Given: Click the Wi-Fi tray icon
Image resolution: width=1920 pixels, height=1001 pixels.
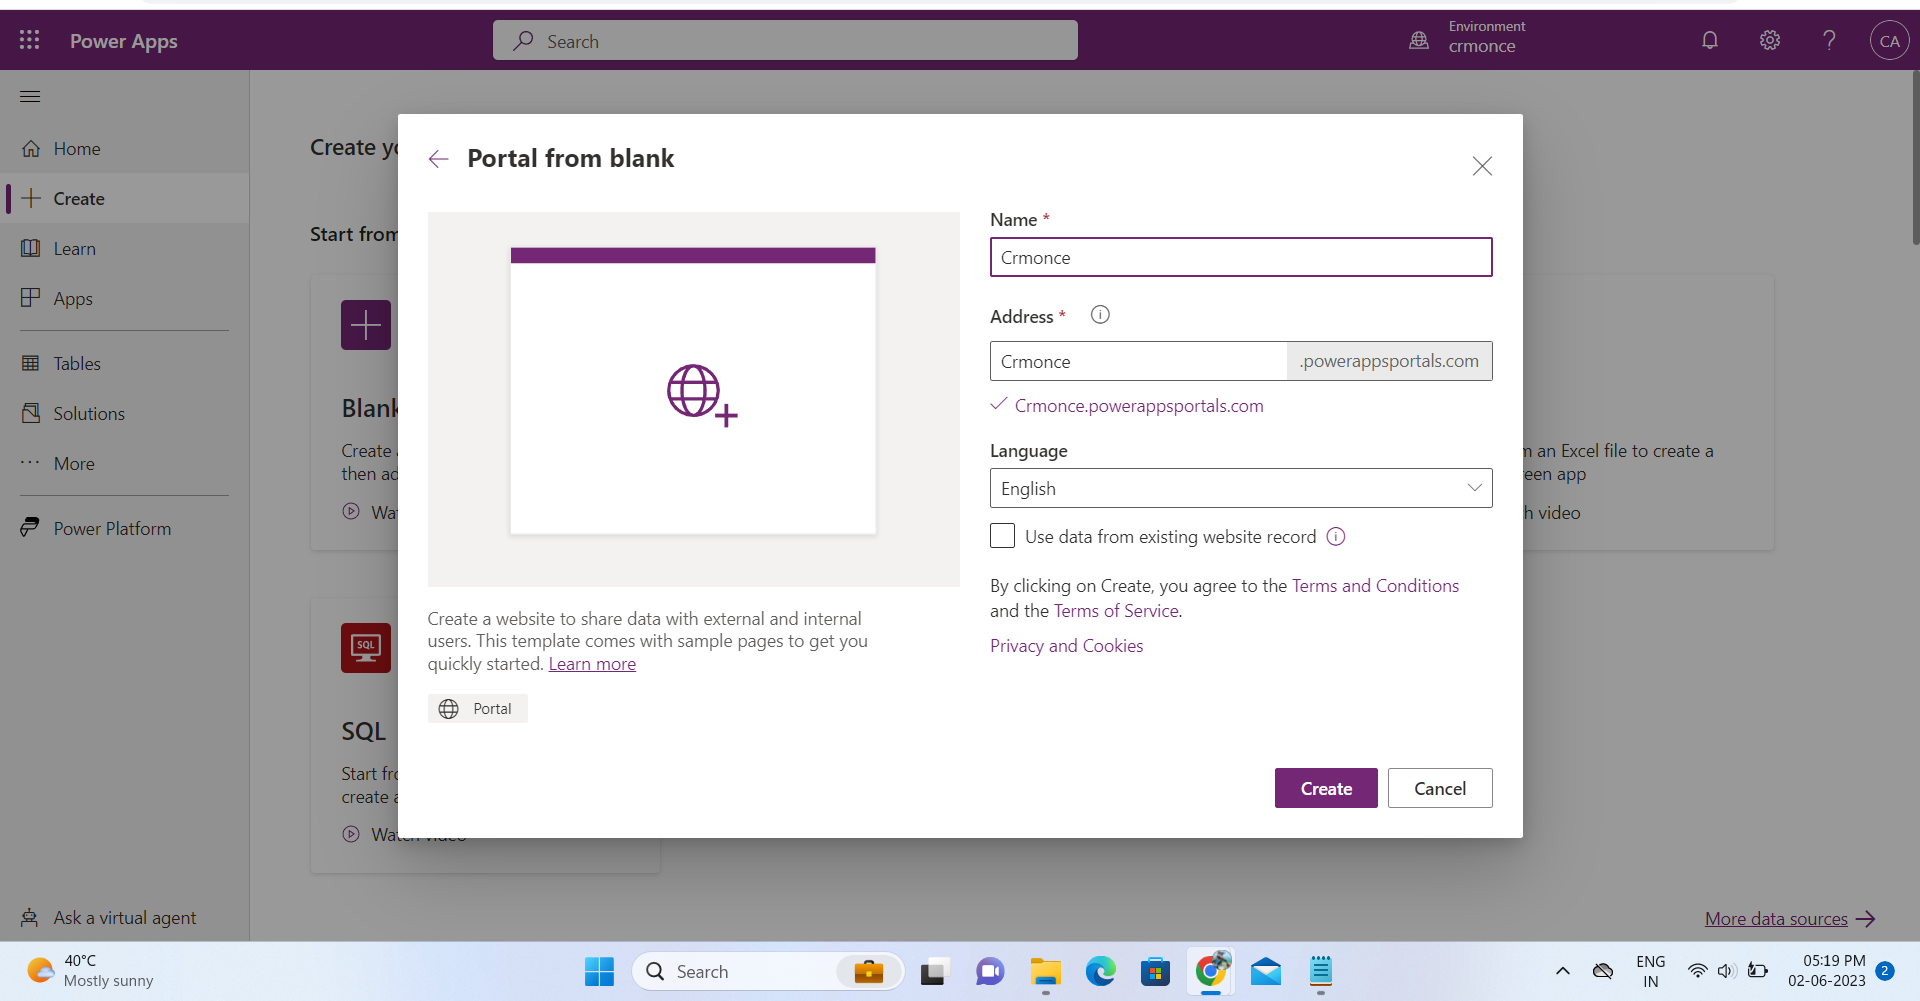Looking at the screenshot, I should [x=1697, y=971].
